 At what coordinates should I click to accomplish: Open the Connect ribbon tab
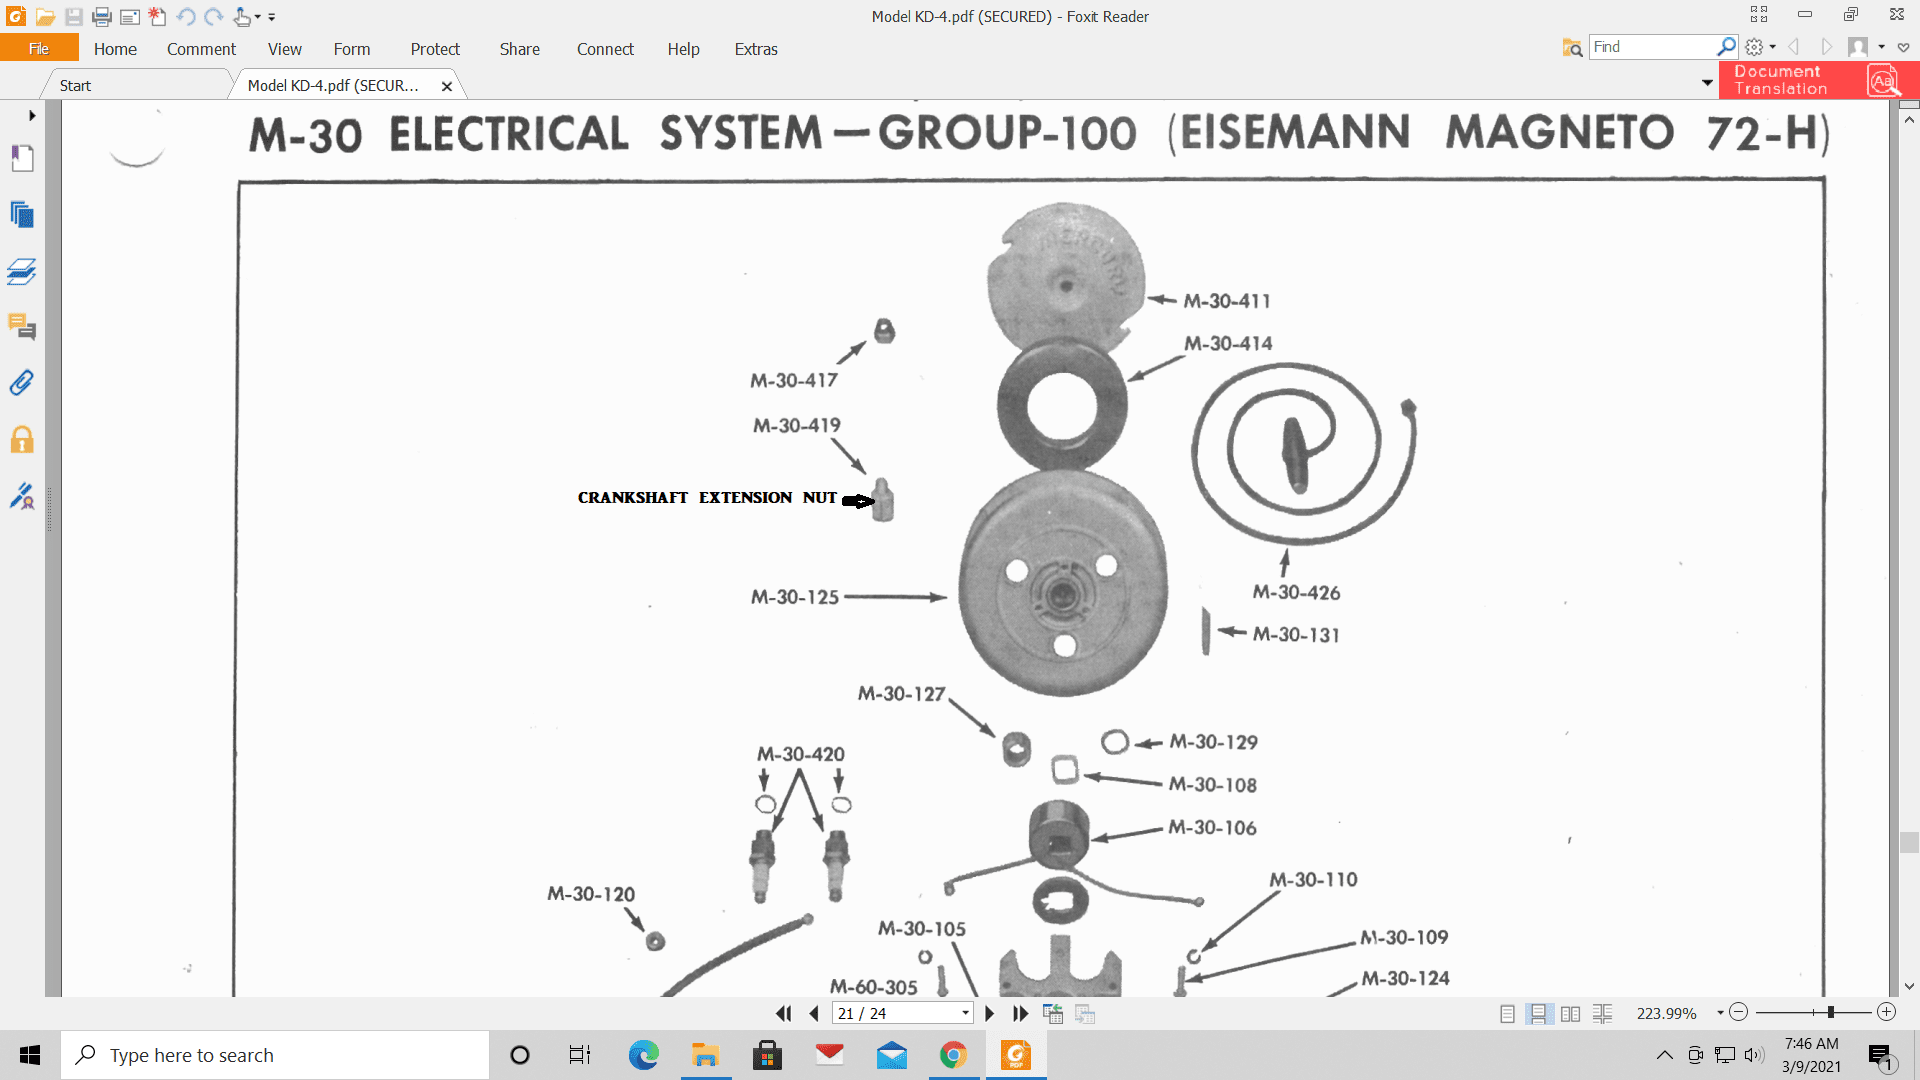click(605, 49)
